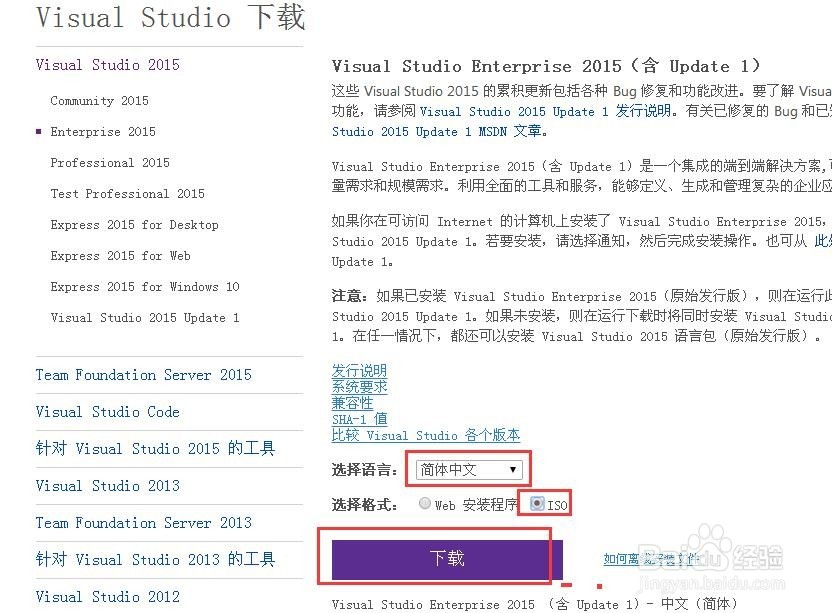
Task: Open the 系统要求 system requirements link
Action: coord(359,386)
